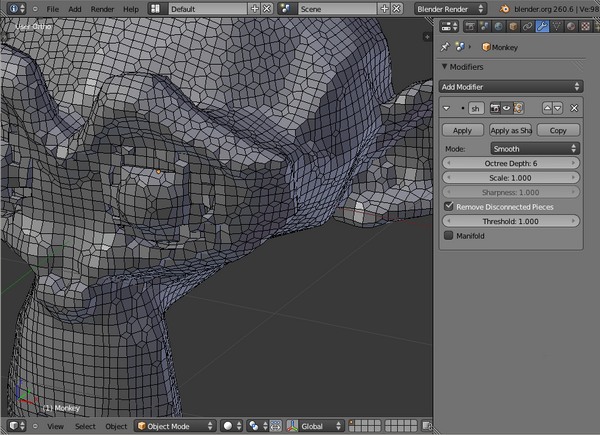The image size is (600, 435).
Task: Click the Threshold 1.000 value field
Action: coord(510,221)
